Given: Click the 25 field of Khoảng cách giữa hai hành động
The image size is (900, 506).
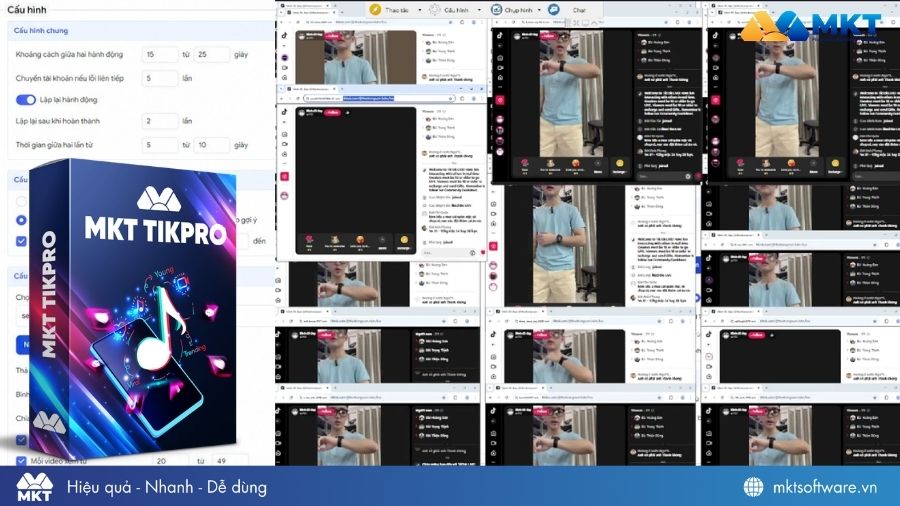Looking at the screenshot, I should pos(211,55).
